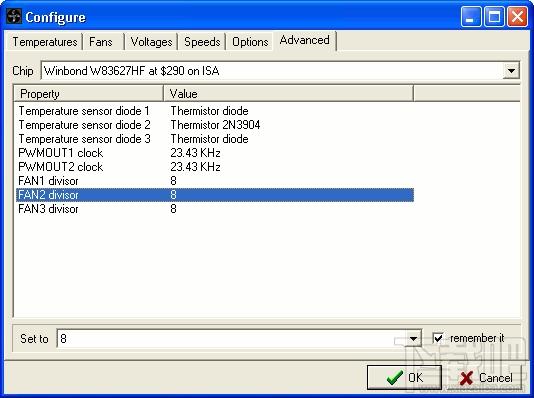Screen dimensions: 534x398
Task: Click the 23.43 KHz value of PWMOUT2 clock
Action: point(195,167)
